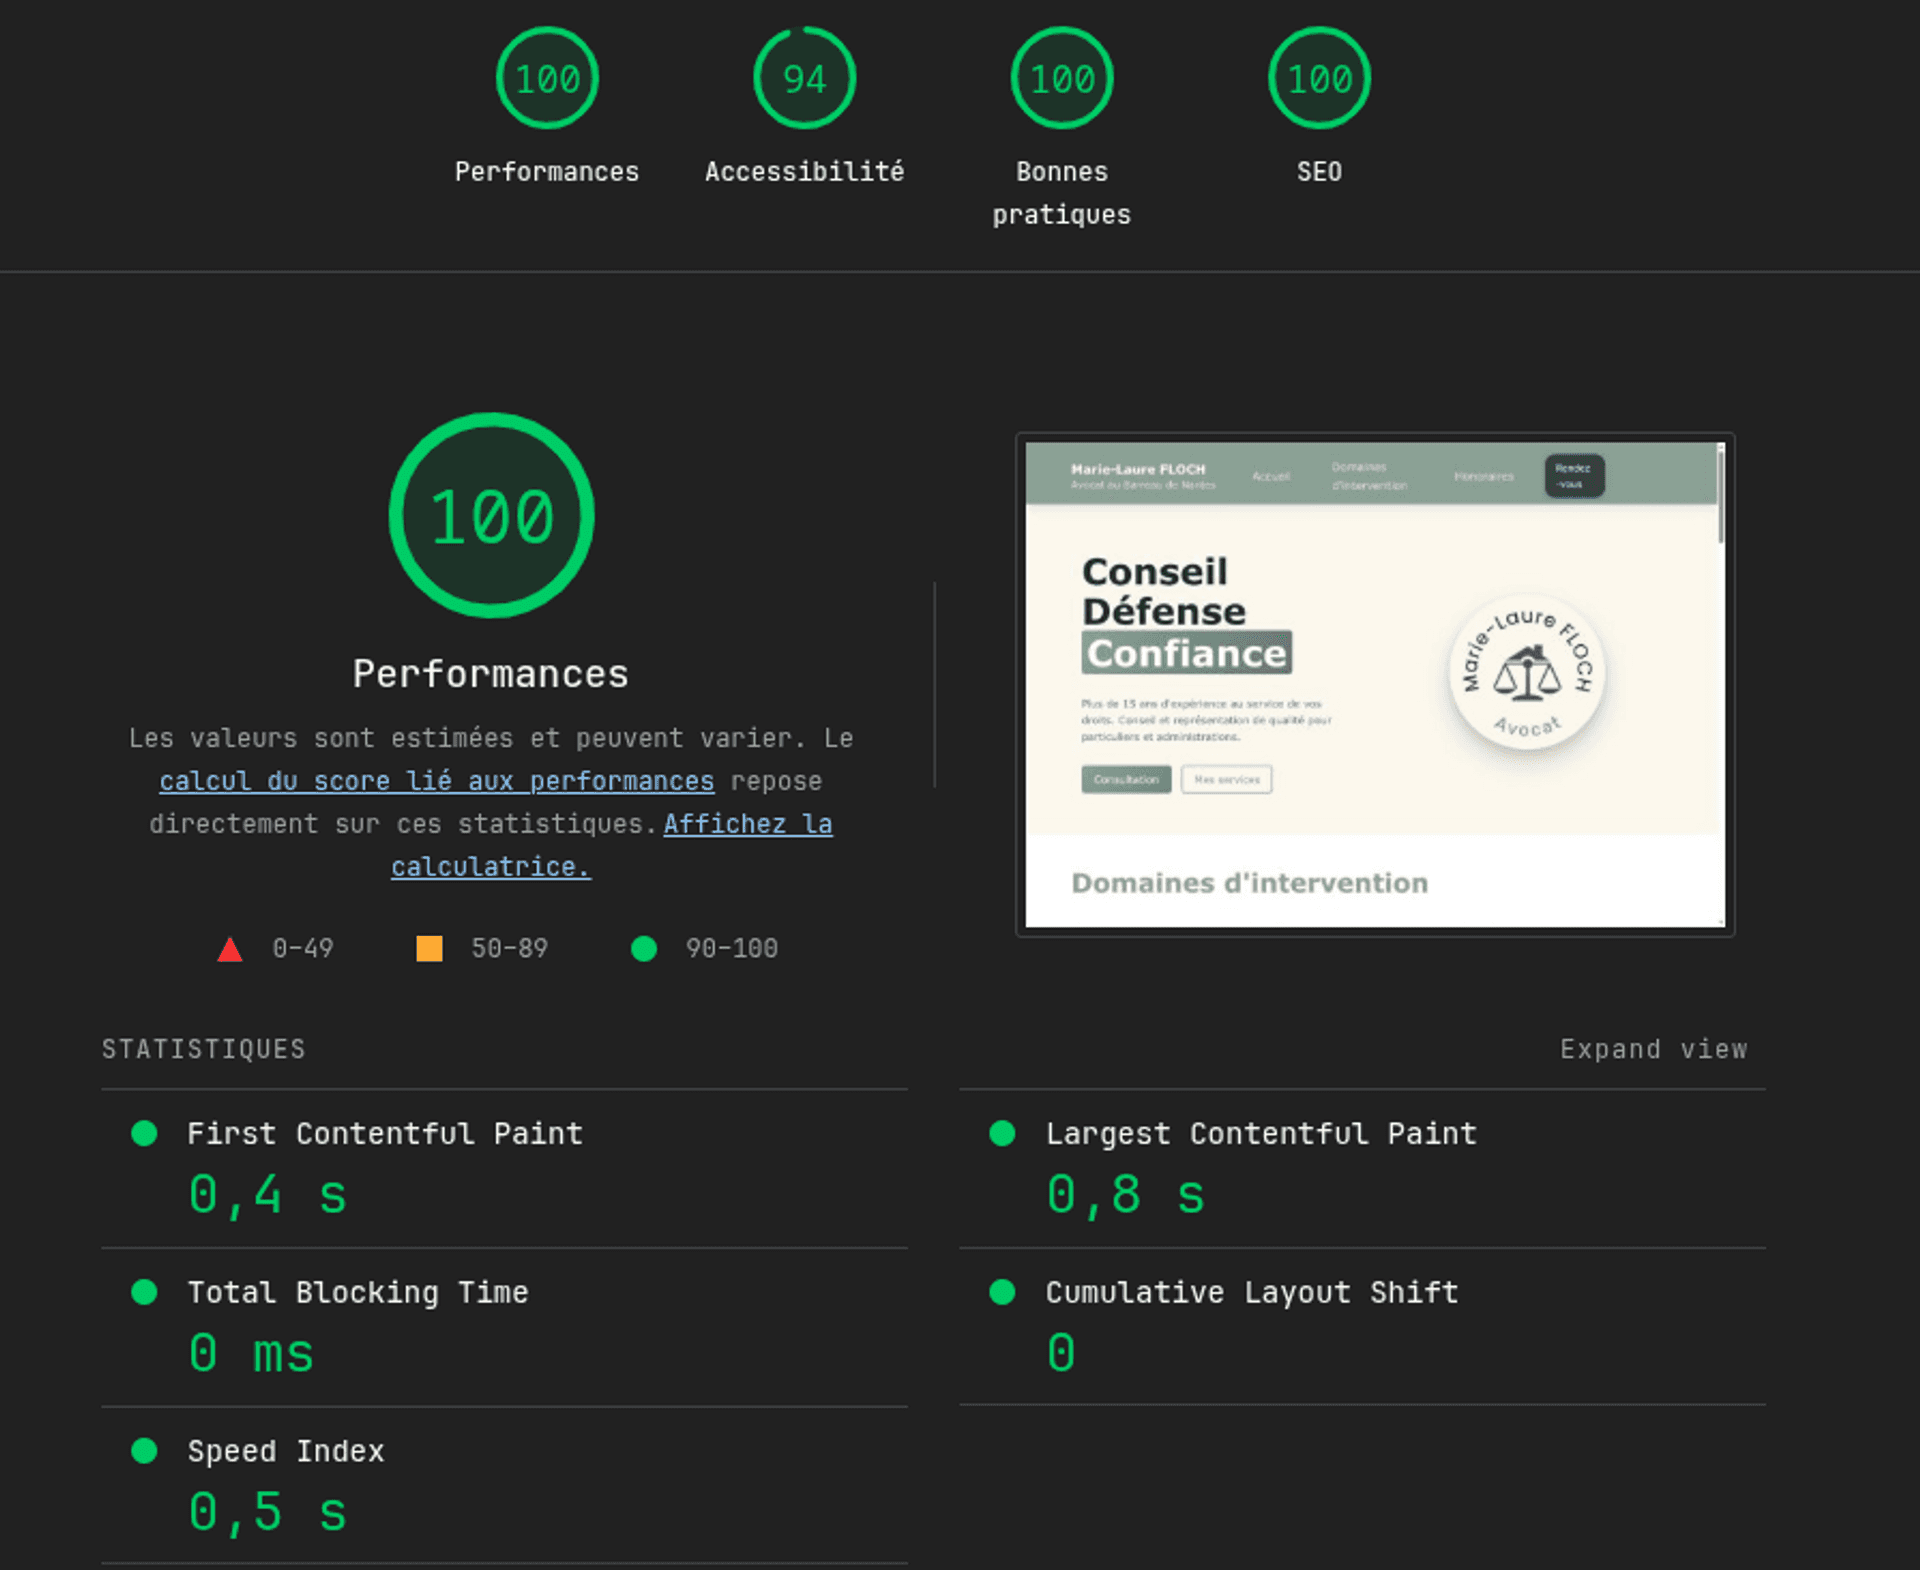Click the green circle 90-100 legend icon
This screenshot has width=1920, height=1570.
(644, 948)
